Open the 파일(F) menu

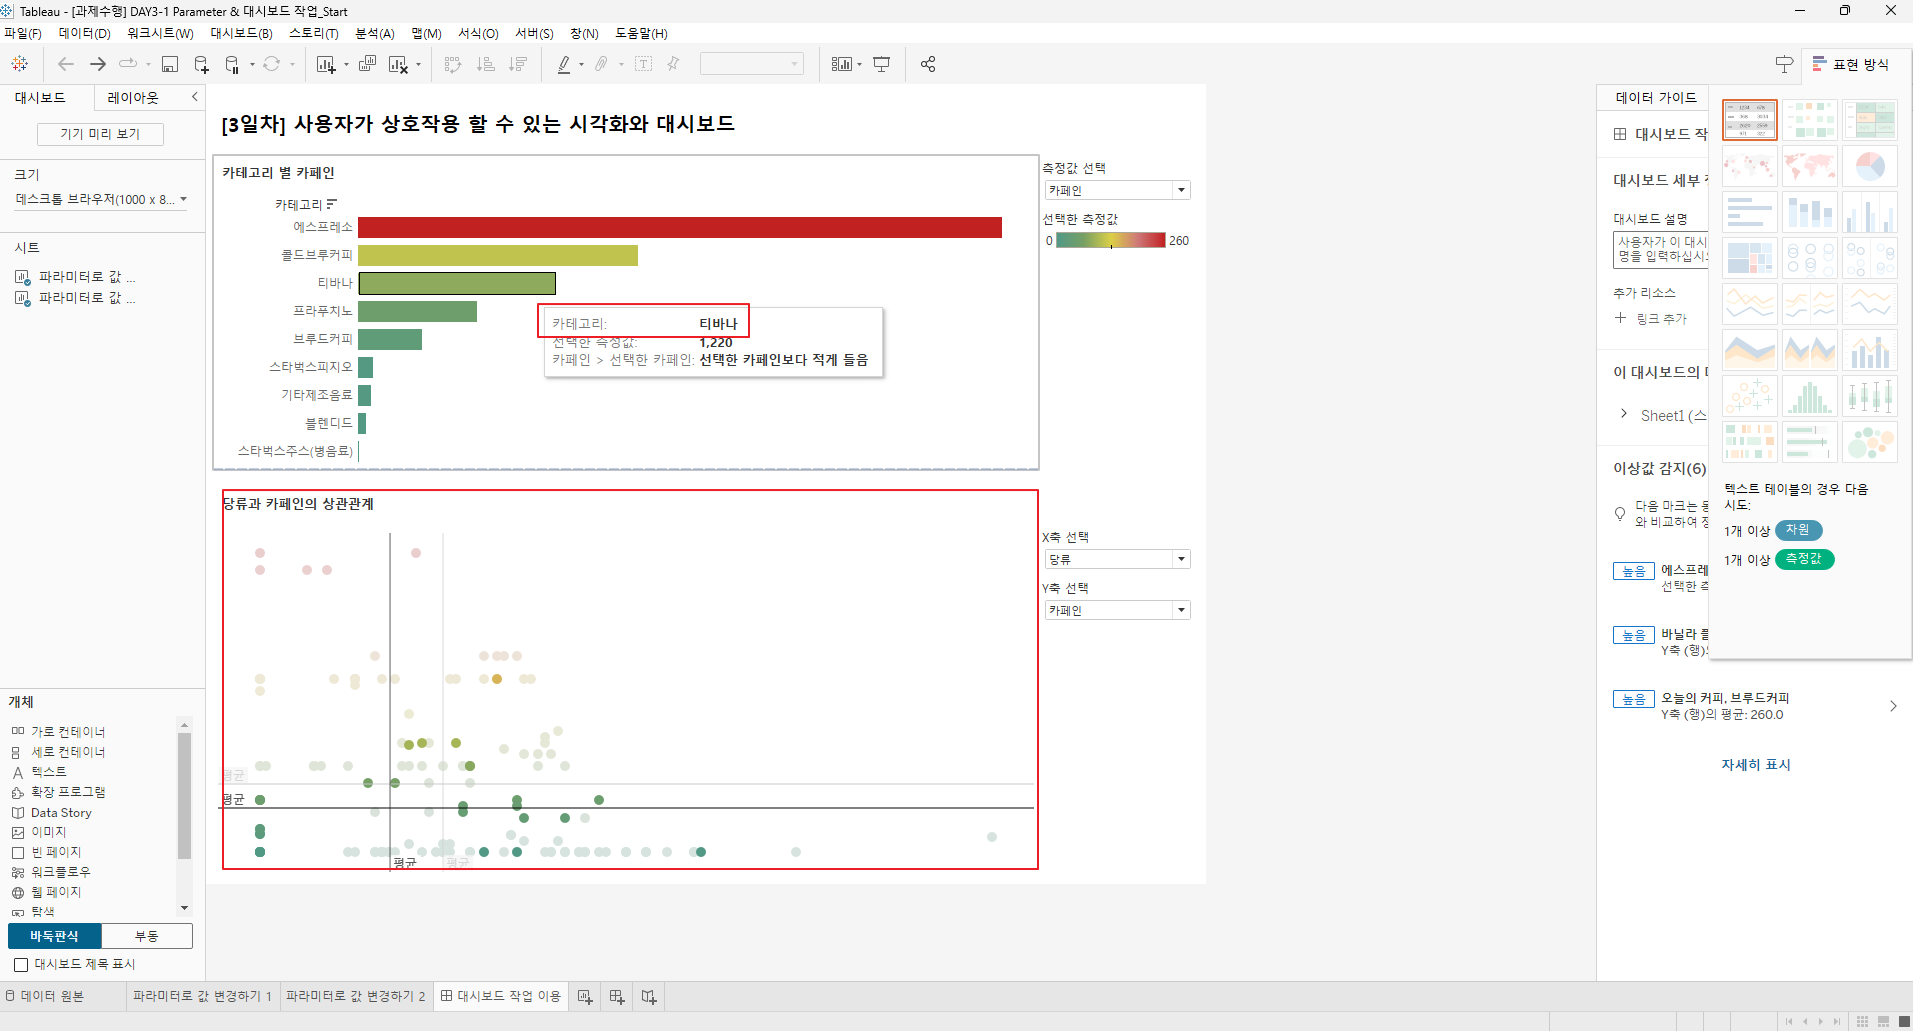(x=23, y=33)
